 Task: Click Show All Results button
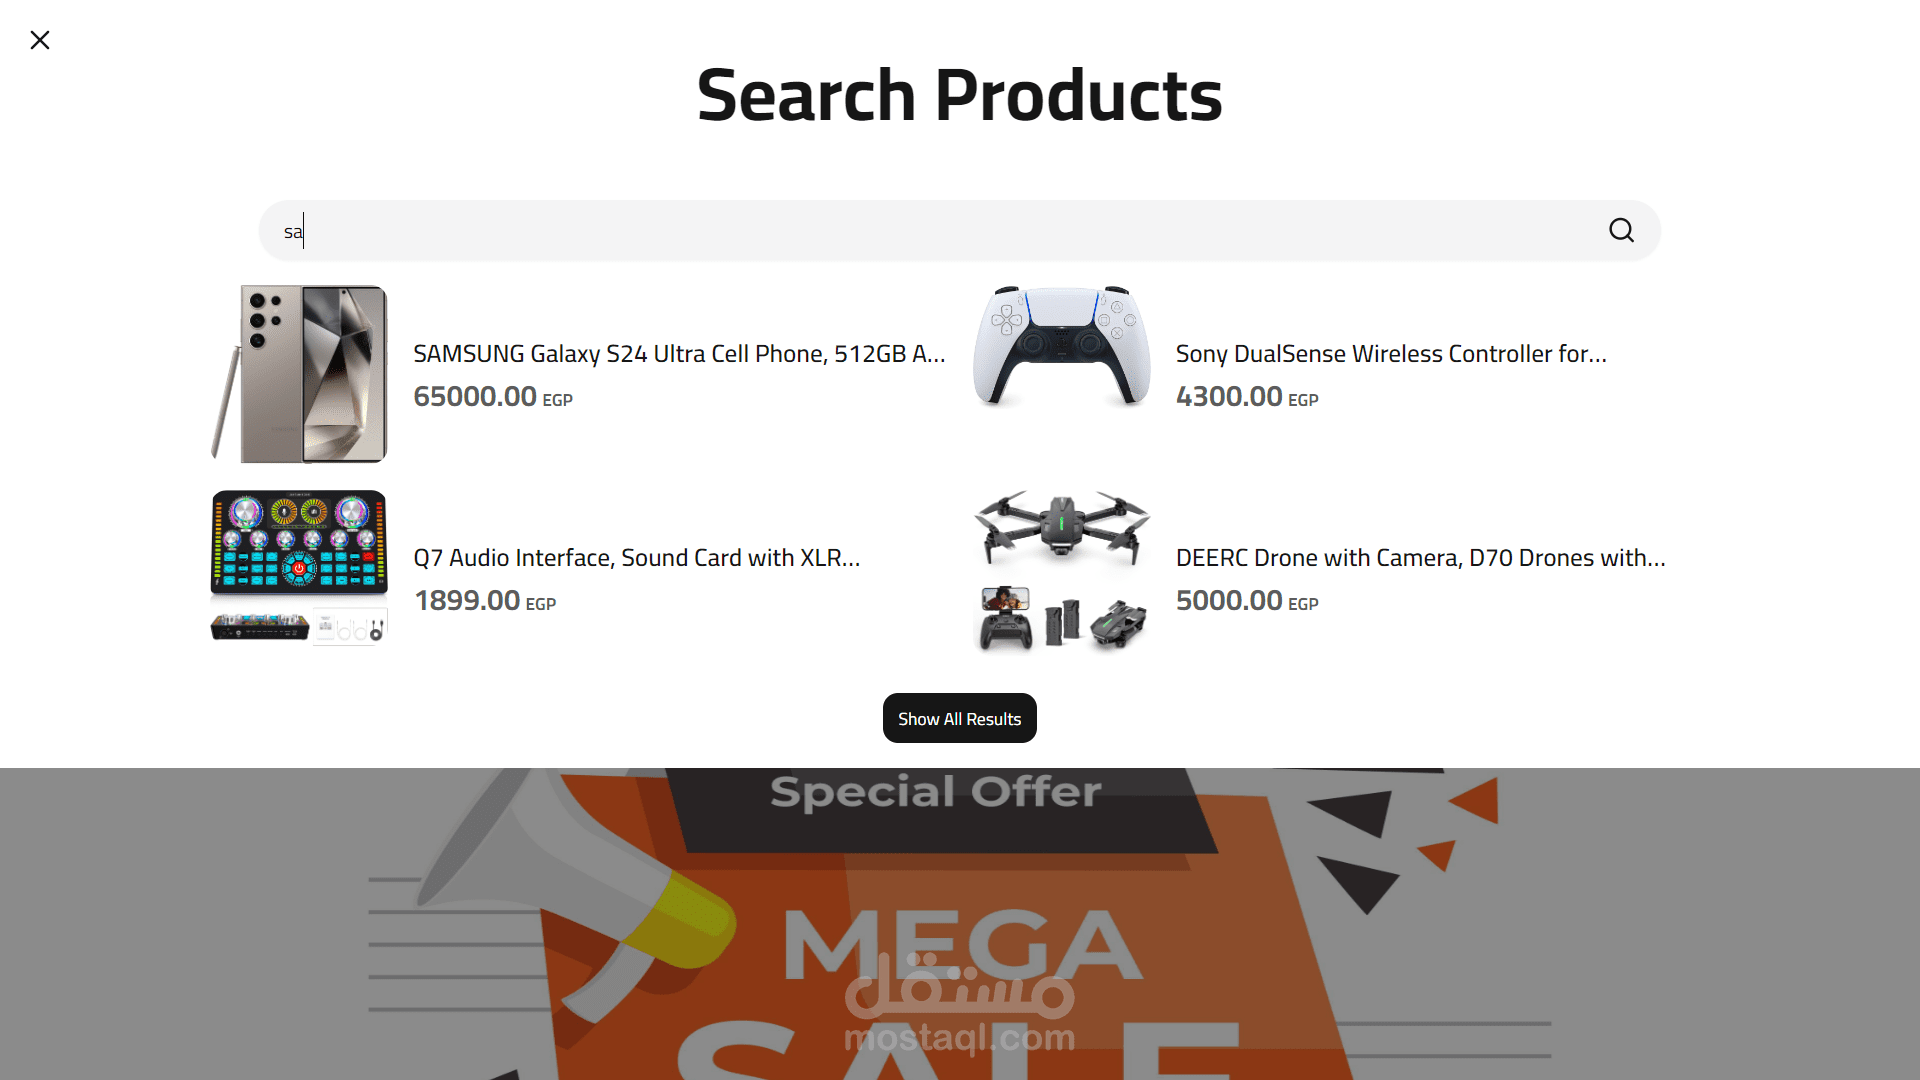coord(960,719)
